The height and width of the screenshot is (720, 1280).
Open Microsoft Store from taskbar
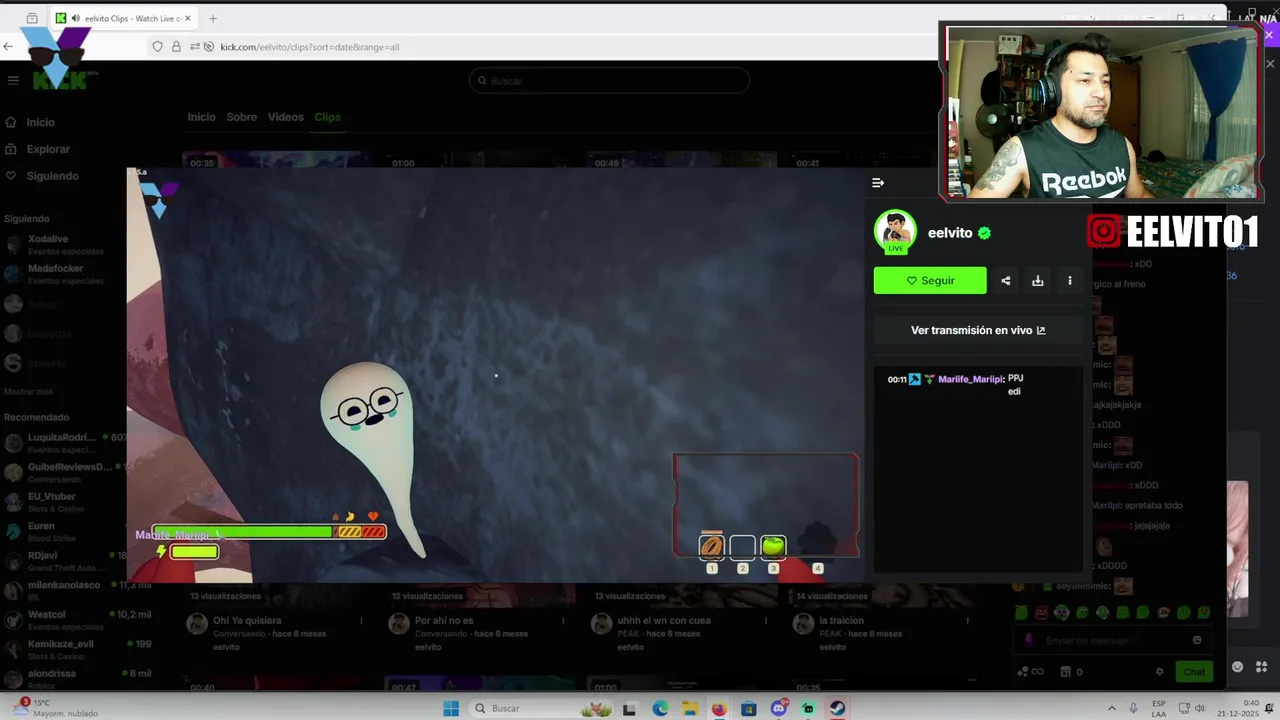[x=749, y=708]
